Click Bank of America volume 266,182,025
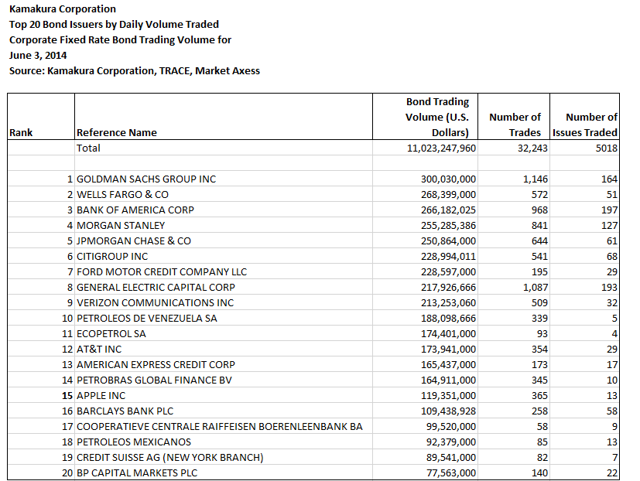Viewport: 640px width, 481px height. tap(449, 210)
